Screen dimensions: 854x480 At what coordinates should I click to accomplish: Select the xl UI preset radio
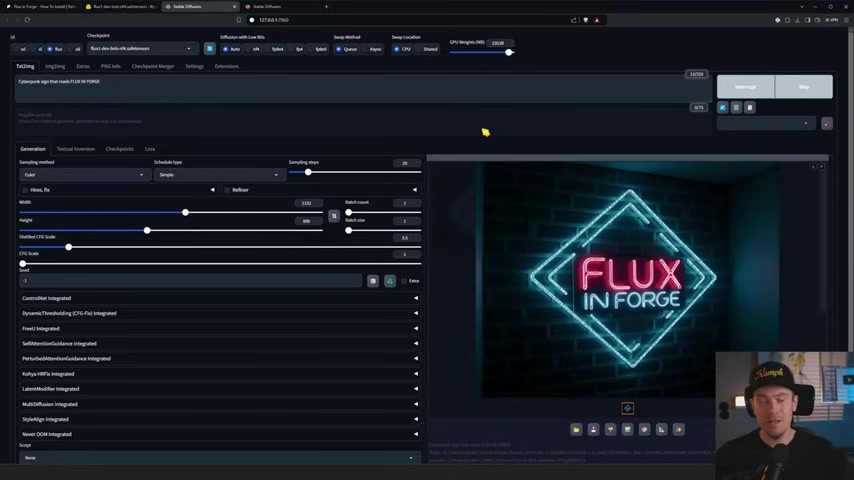coord(38,49)
